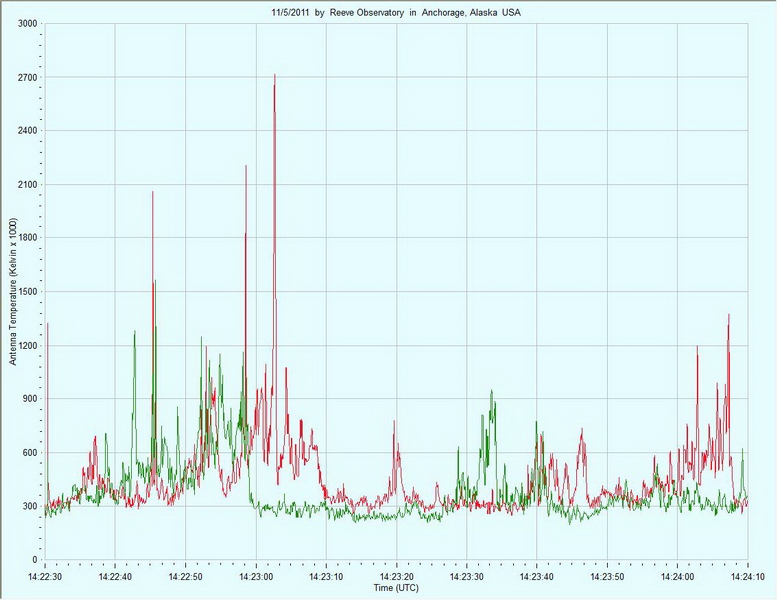Click the 14:23:30 time tick label
This screenshot has width=777, height=600.
click(467, 577)
